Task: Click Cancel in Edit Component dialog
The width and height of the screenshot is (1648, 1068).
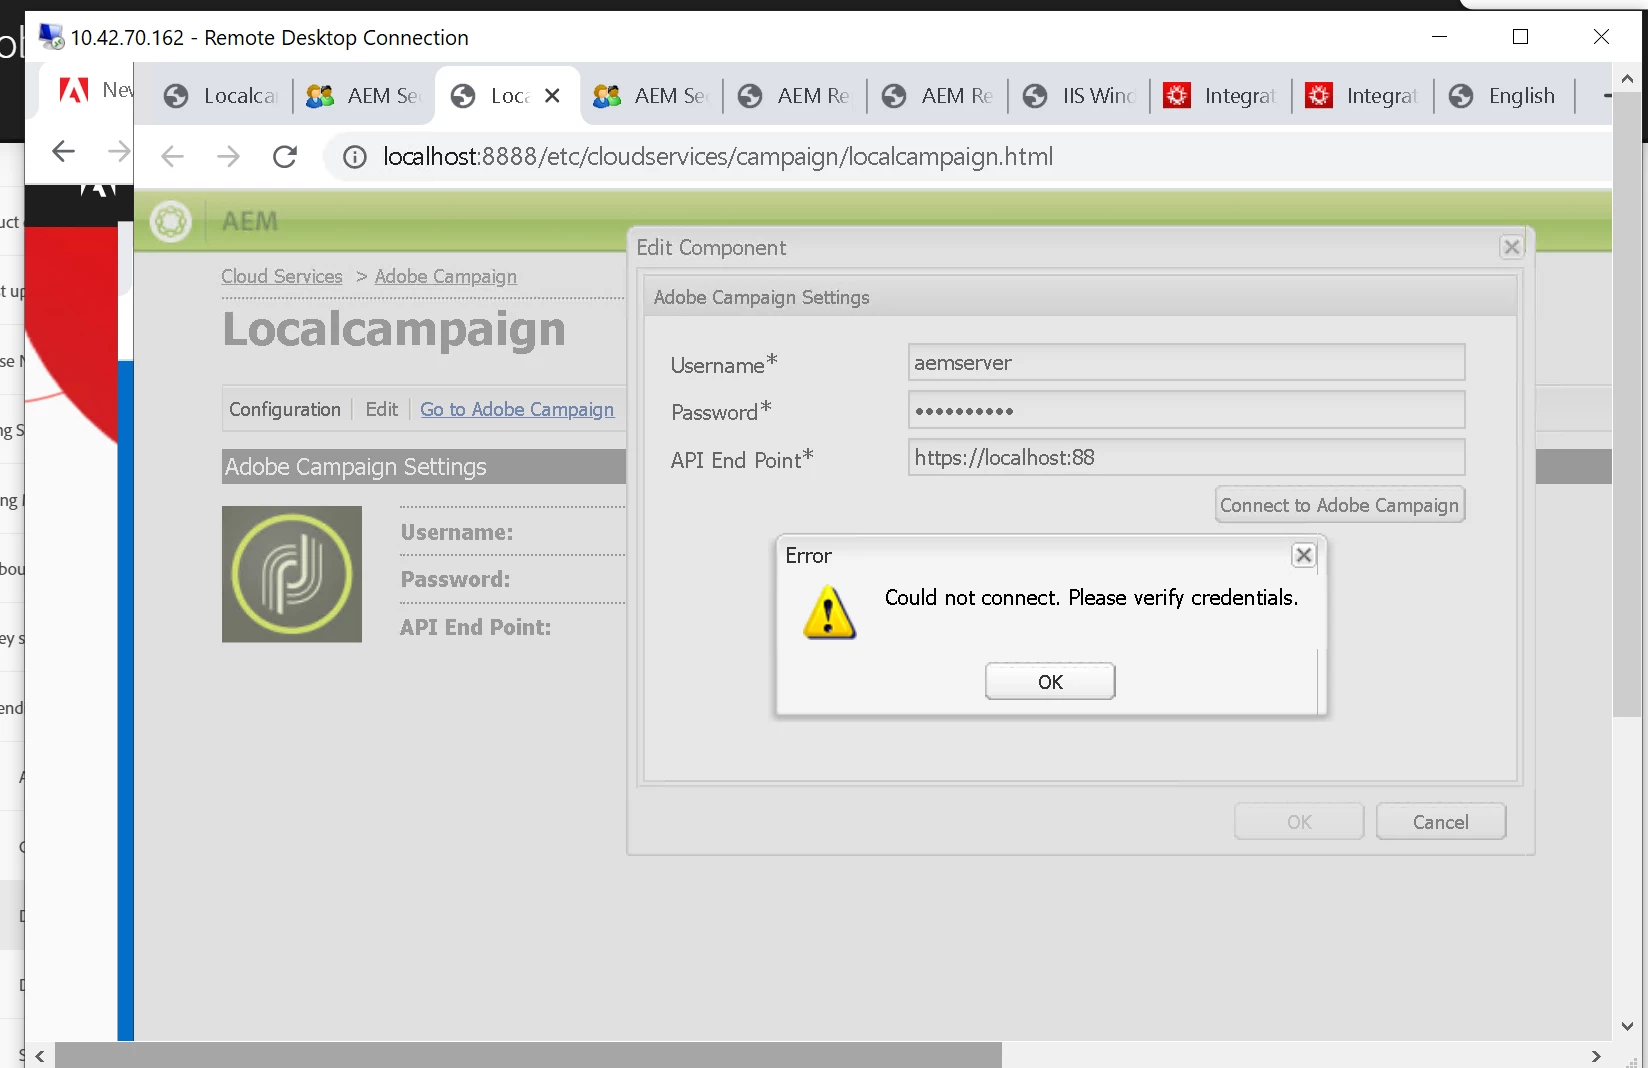Action: pos(1441,822)
